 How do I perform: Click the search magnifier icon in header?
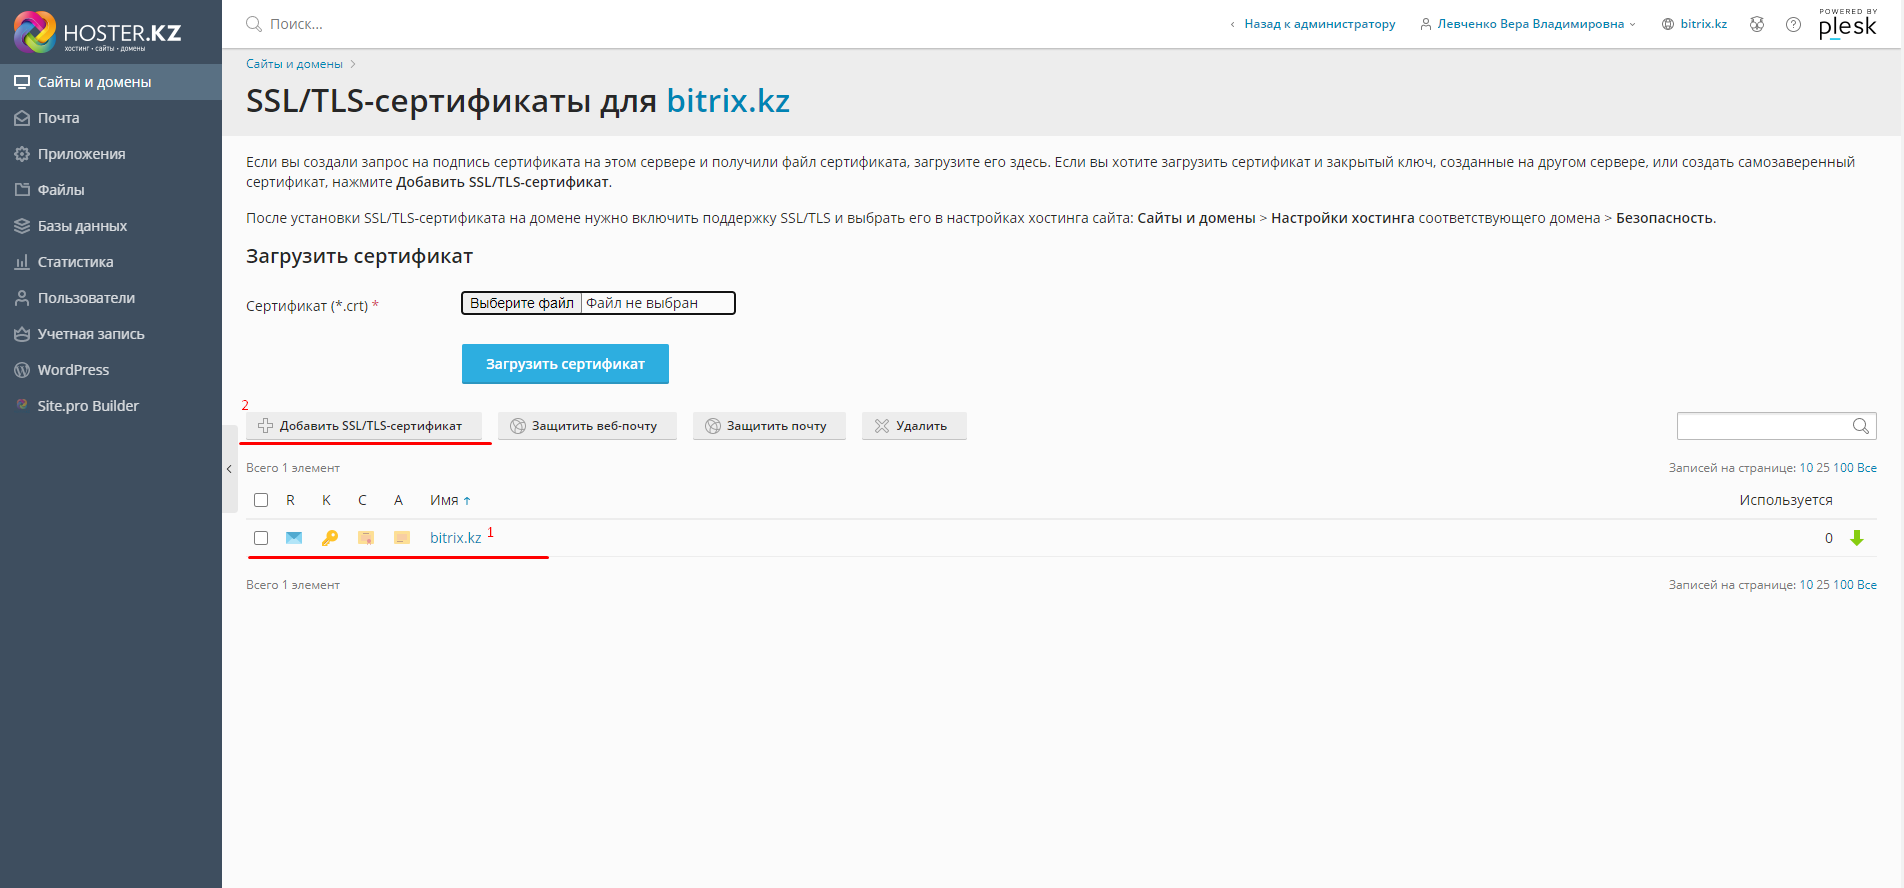(x=254, y=24)
